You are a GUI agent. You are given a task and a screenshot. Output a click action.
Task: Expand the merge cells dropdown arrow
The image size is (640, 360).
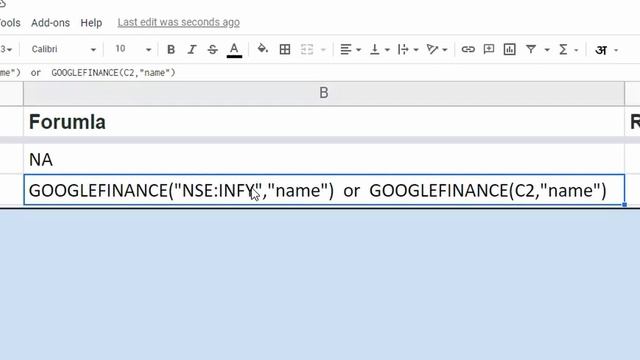pyautogui.click(x=323, y=50)
